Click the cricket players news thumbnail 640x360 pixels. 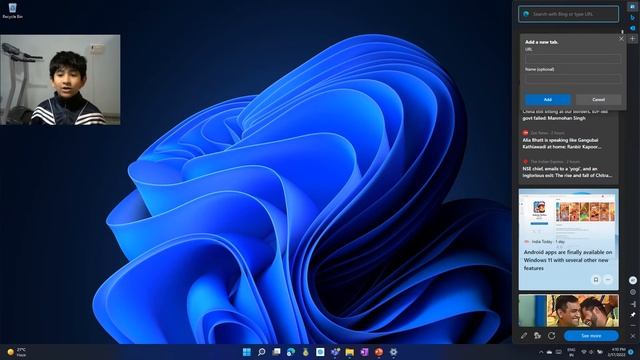click(x=568, y=310)
